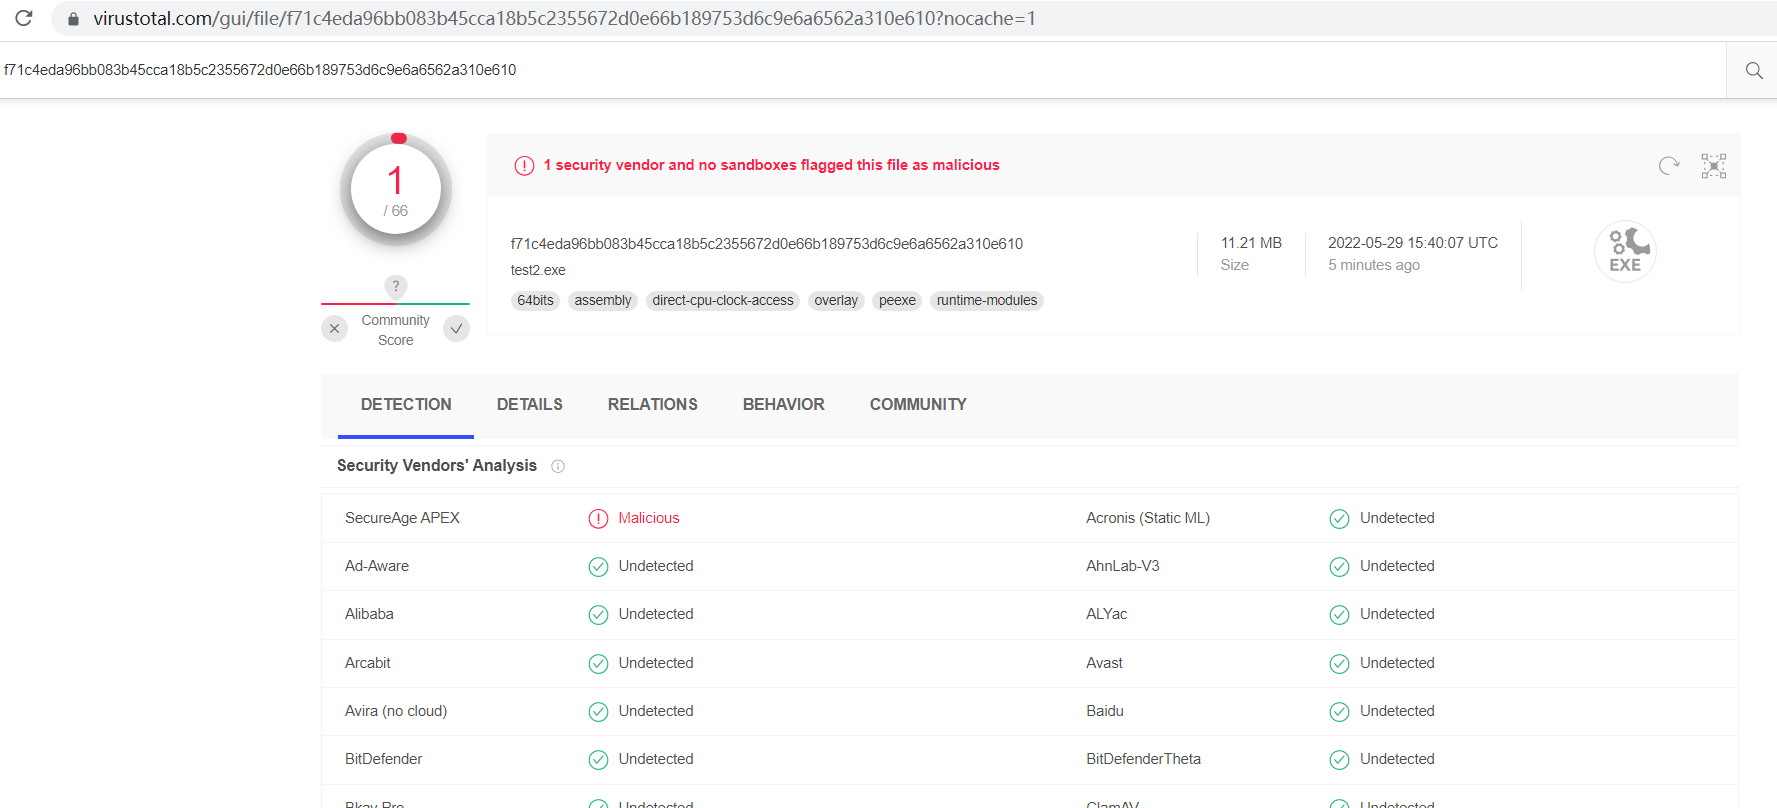The image size is (1777, 808).
Task: Click the '5 minutes ago' text
Action: 1374,265
